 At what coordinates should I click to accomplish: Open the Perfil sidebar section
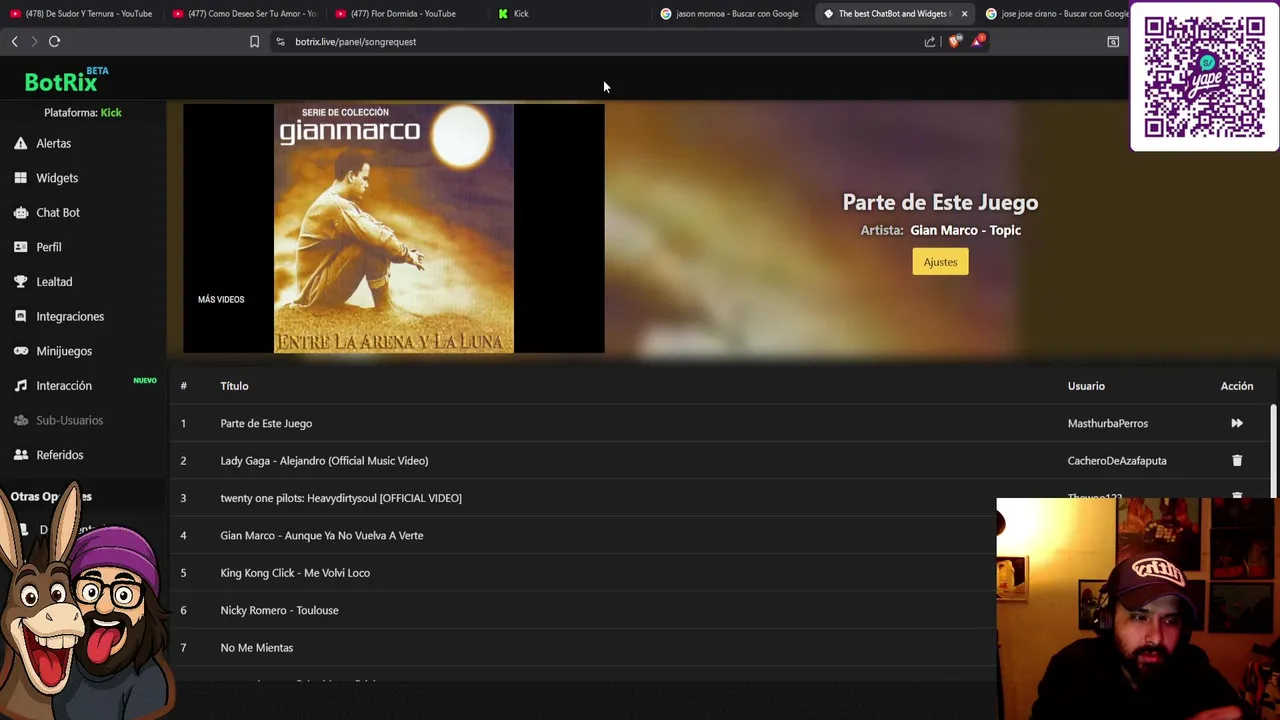[49, 247]
